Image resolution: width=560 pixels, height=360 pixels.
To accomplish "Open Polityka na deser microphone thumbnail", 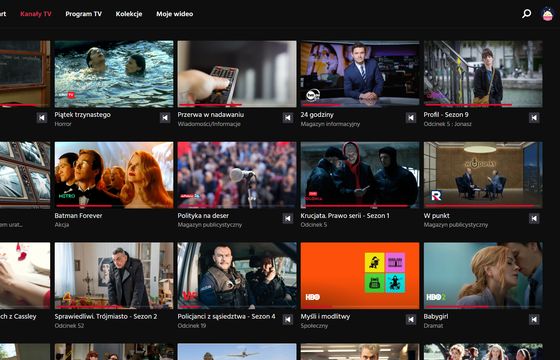I will pos(237,175).
